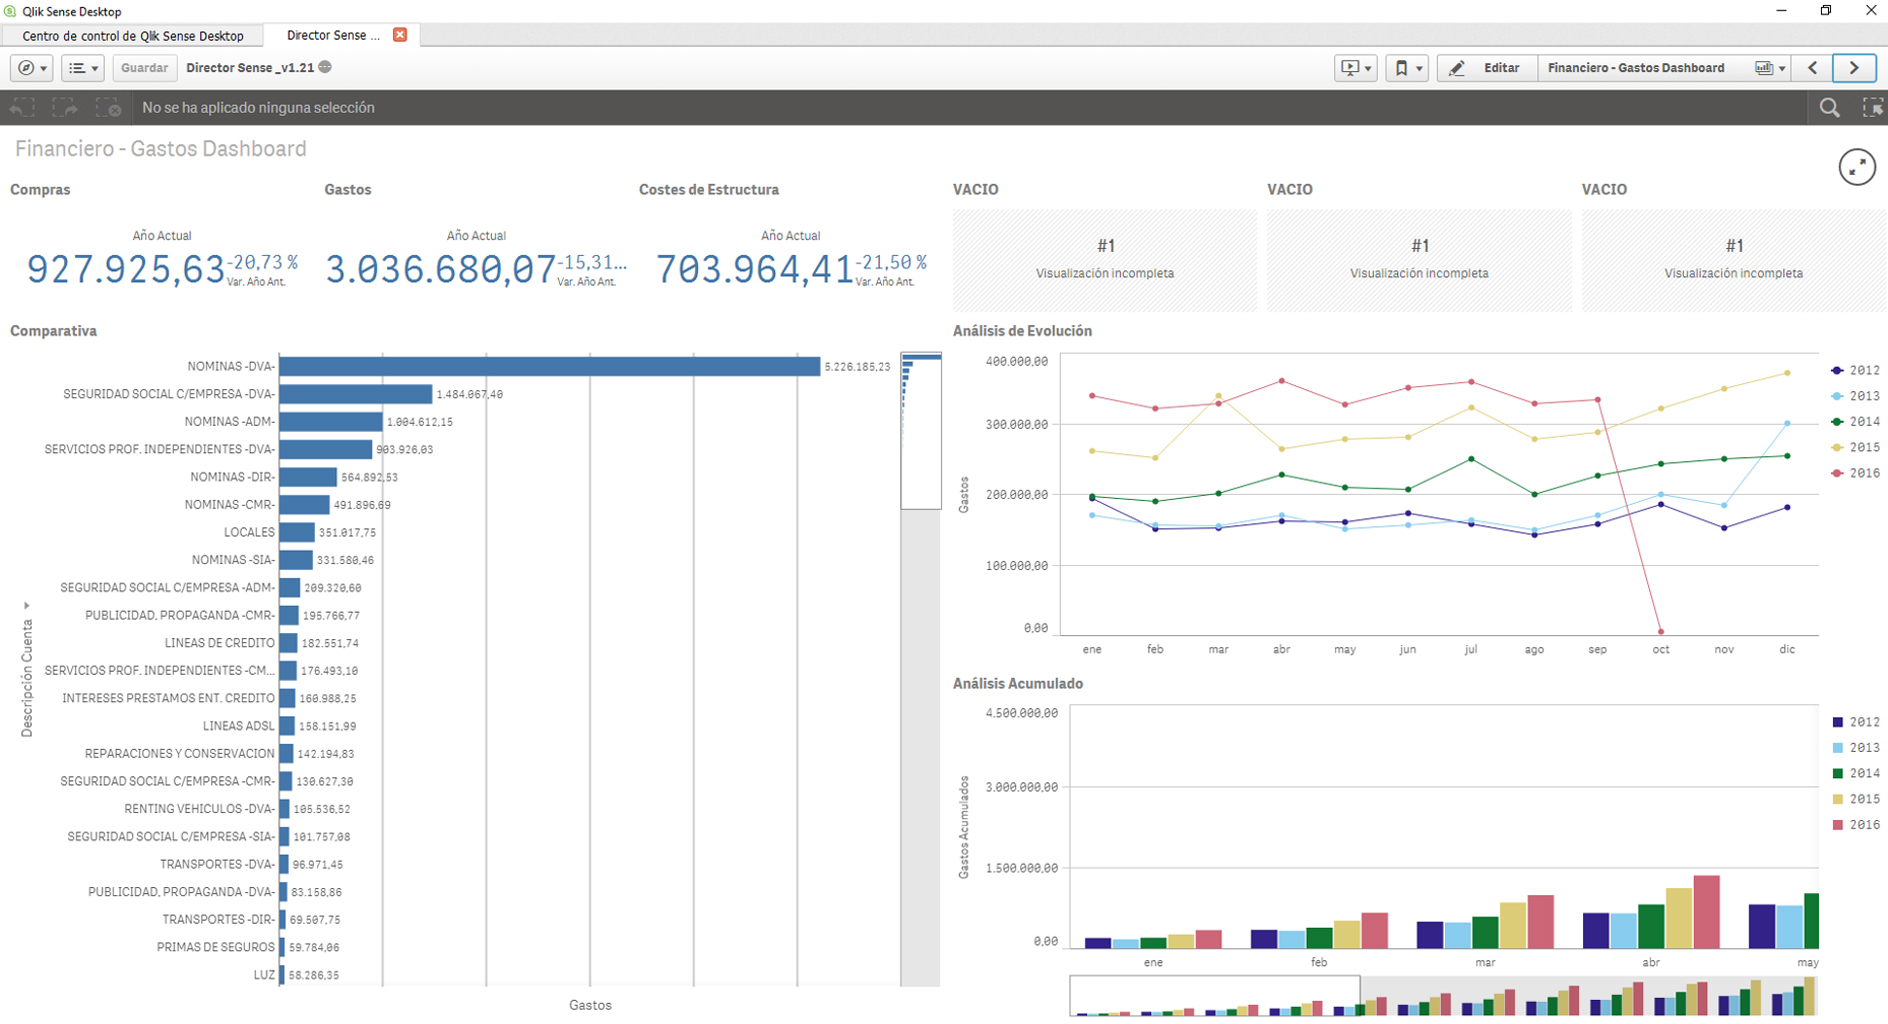Select 2016 in Análisis de Evolución legend
Screen dimensions: 1888x1024
(x=1856, y=474)
